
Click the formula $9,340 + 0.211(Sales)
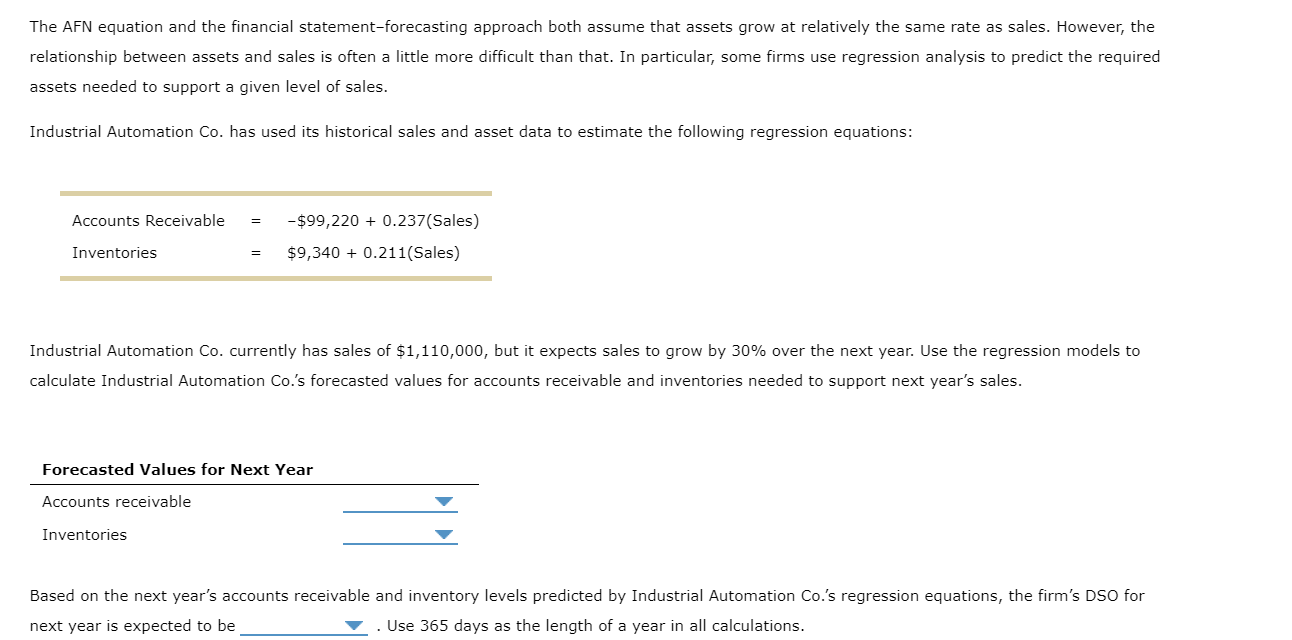click(373, 253)
